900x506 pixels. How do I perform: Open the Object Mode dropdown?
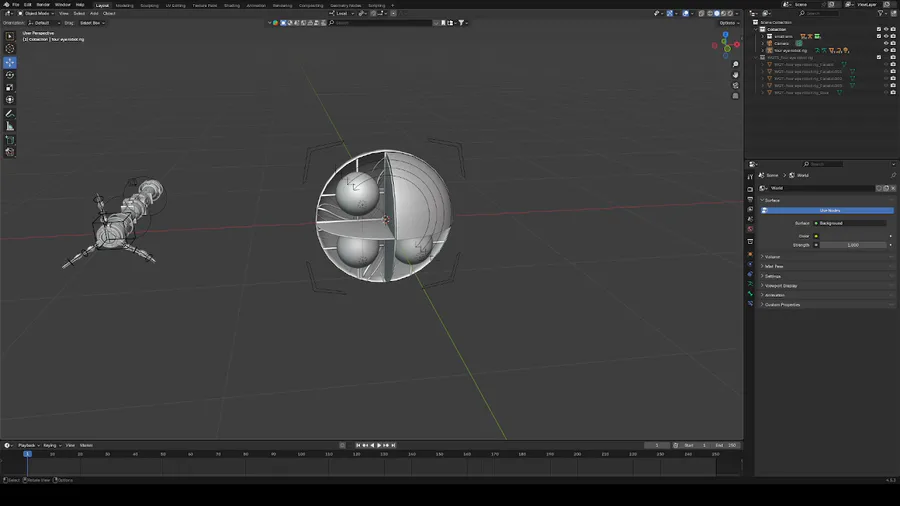coord(36,13)
